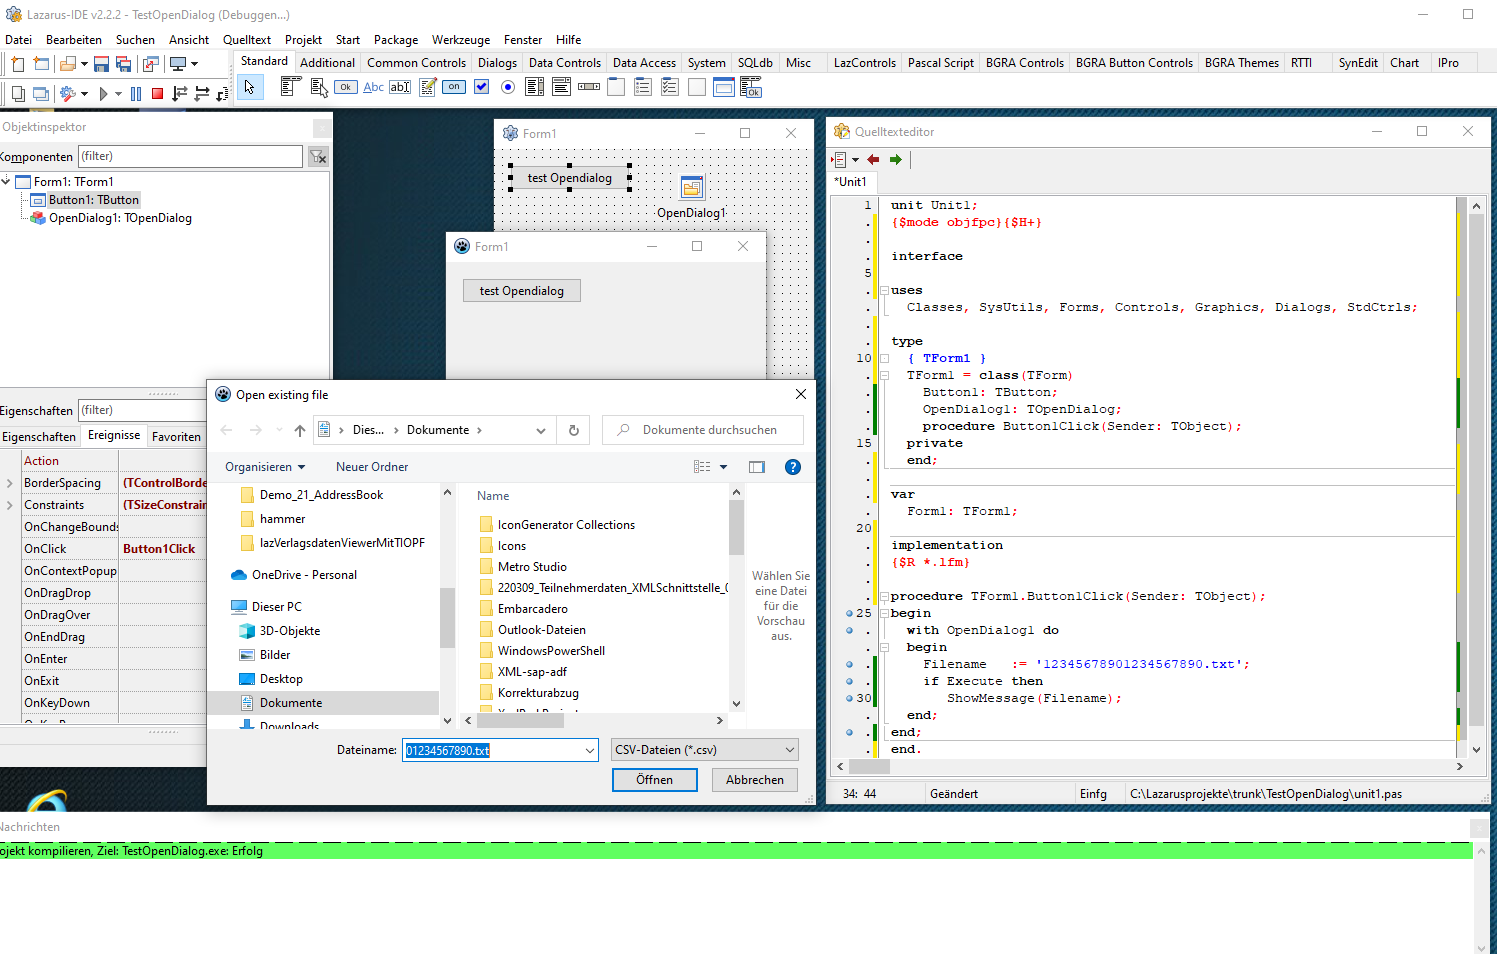Click the Save All toolbar icon
The width and height of the screenshot is (1497, 954).
[x=124, y=64]
